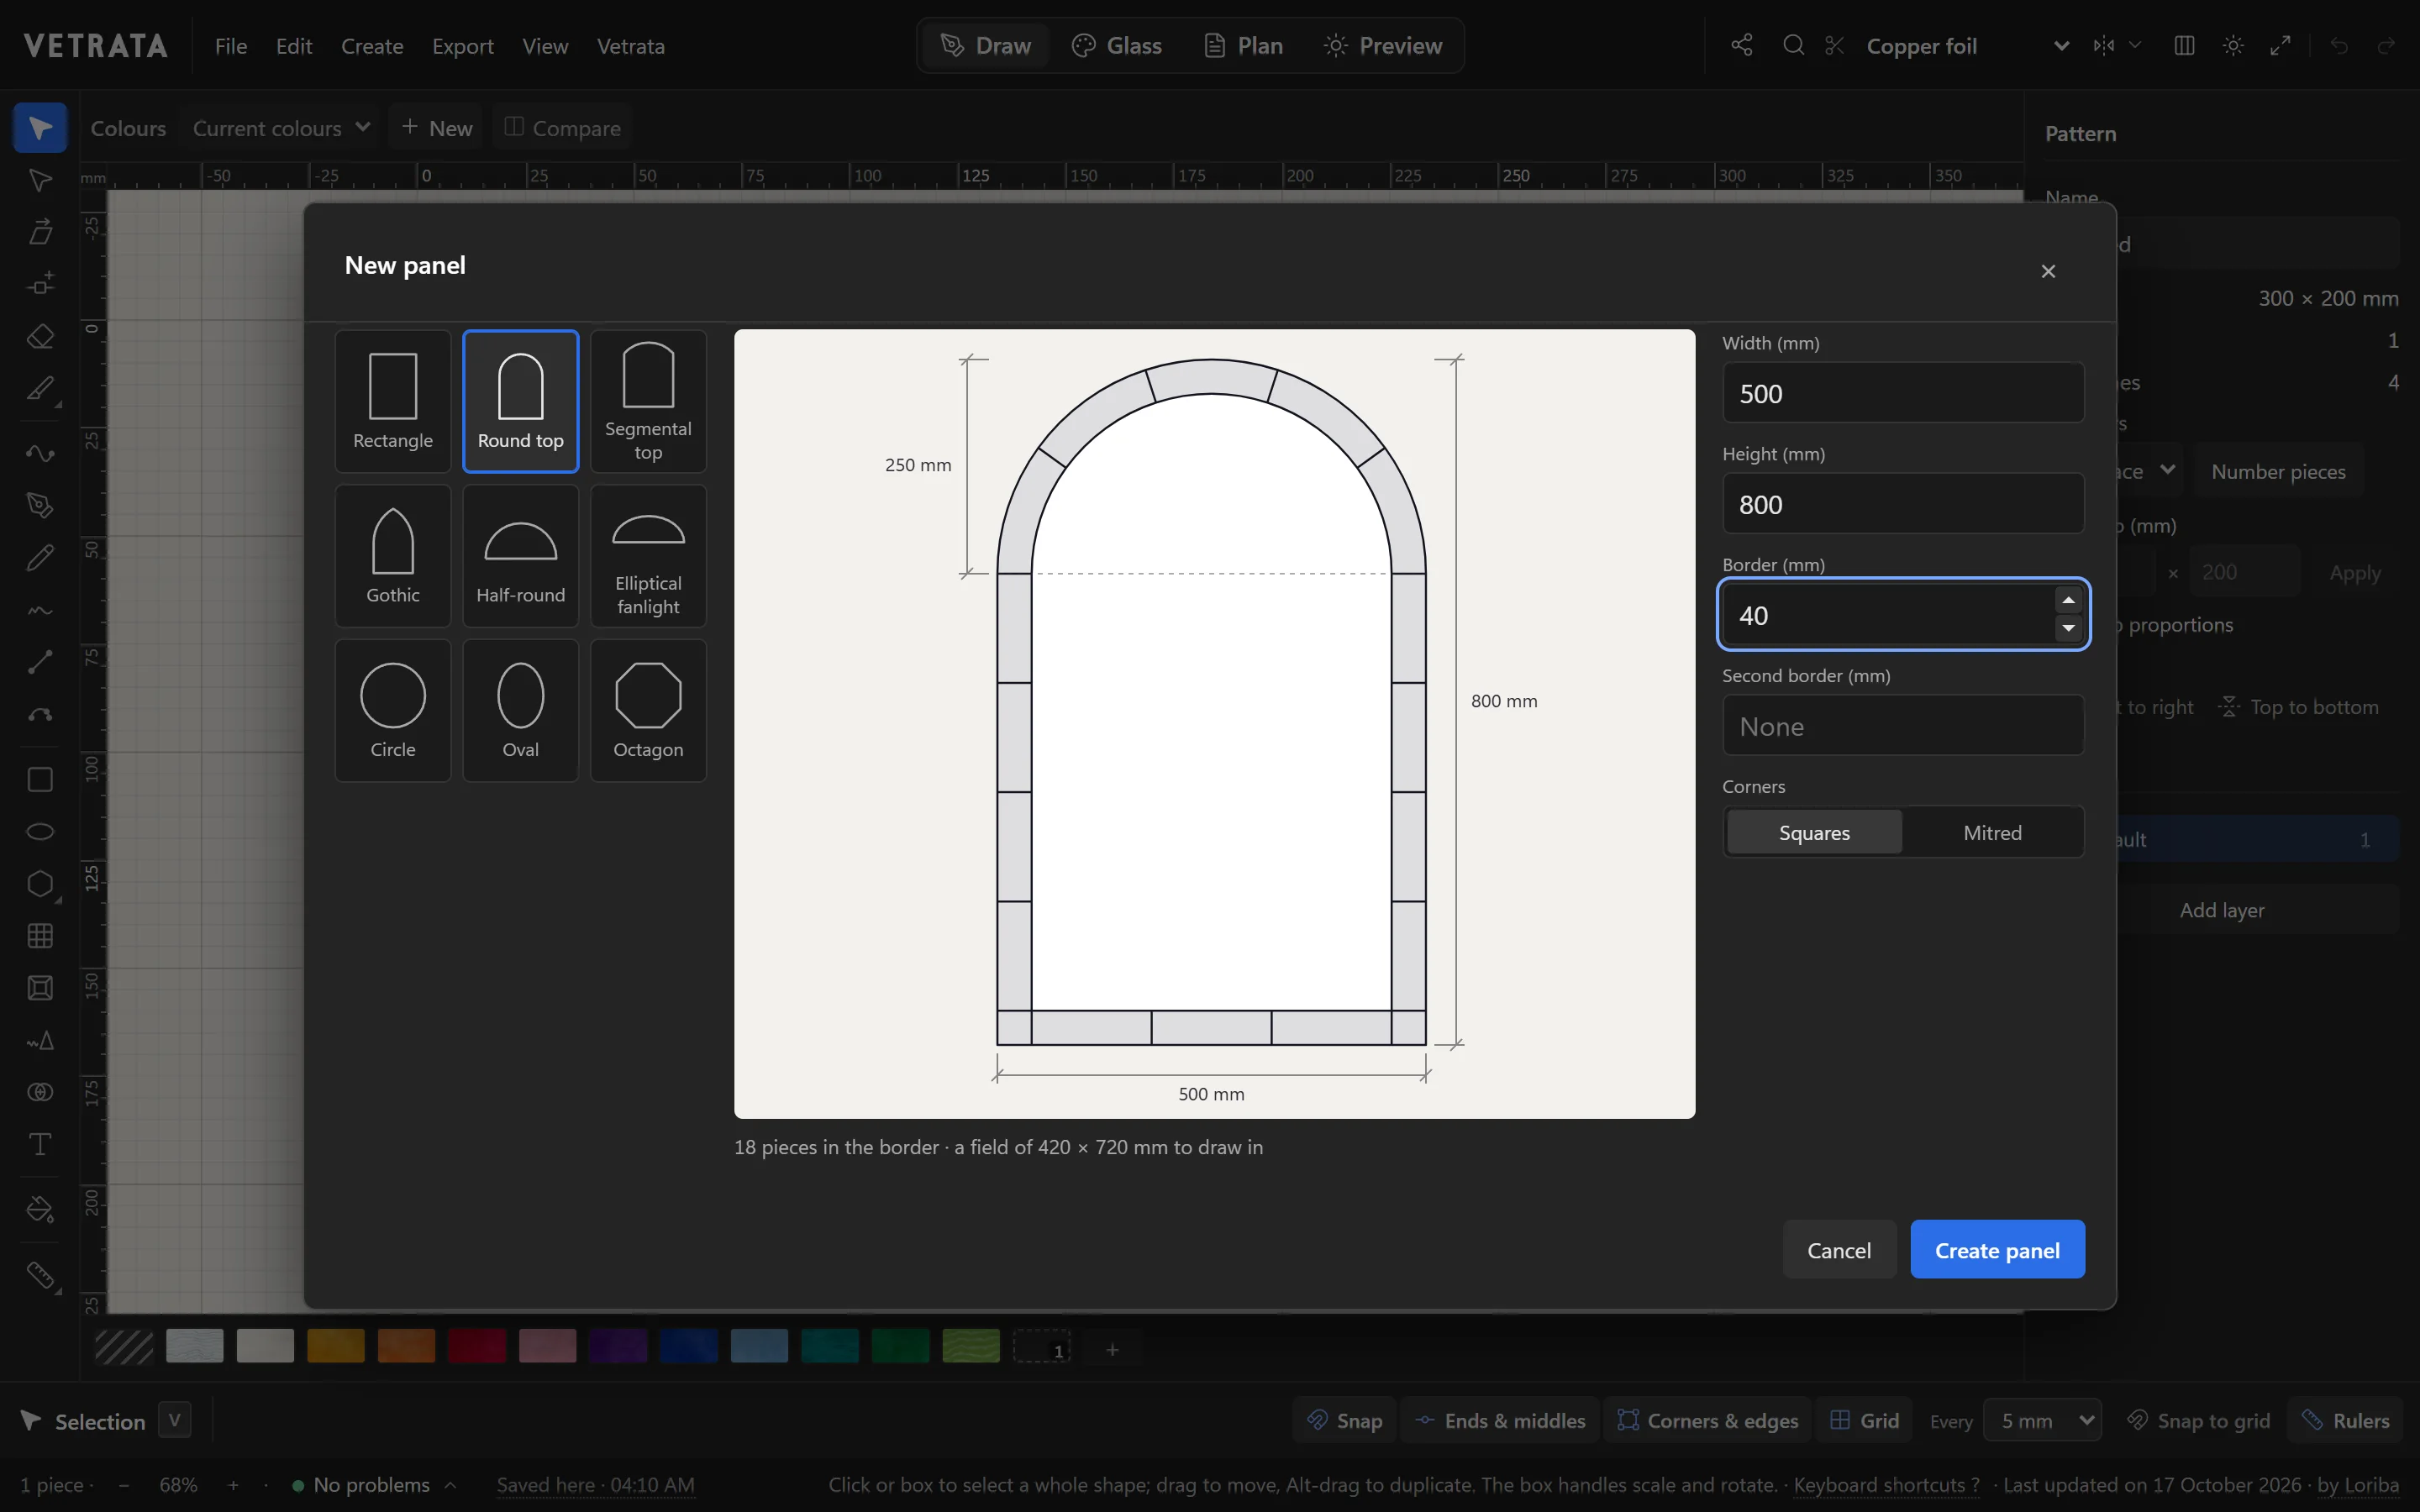Decrease Border value with down stepper

[2068, 628]
